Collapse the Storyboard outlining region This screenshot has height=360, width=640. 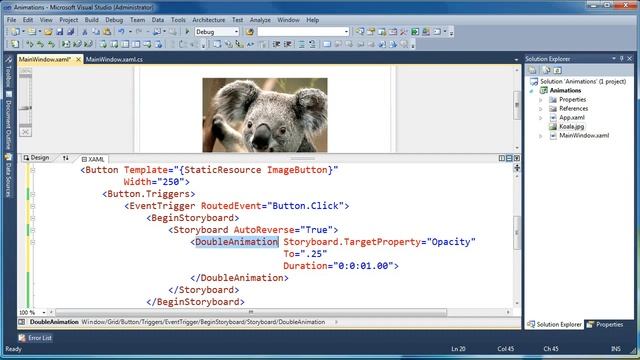pos(33,230)
